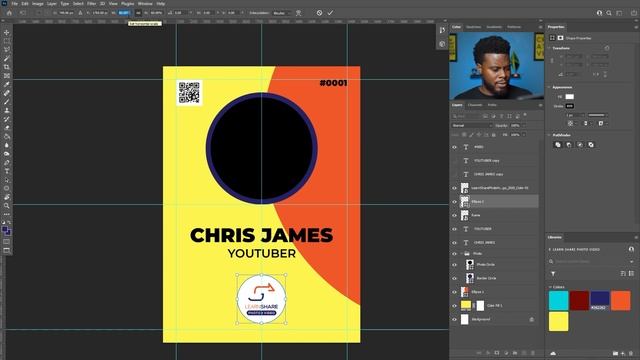Select the Zoom tool in toolbar
Screen dimensions: 640x360
click(7, 206)
